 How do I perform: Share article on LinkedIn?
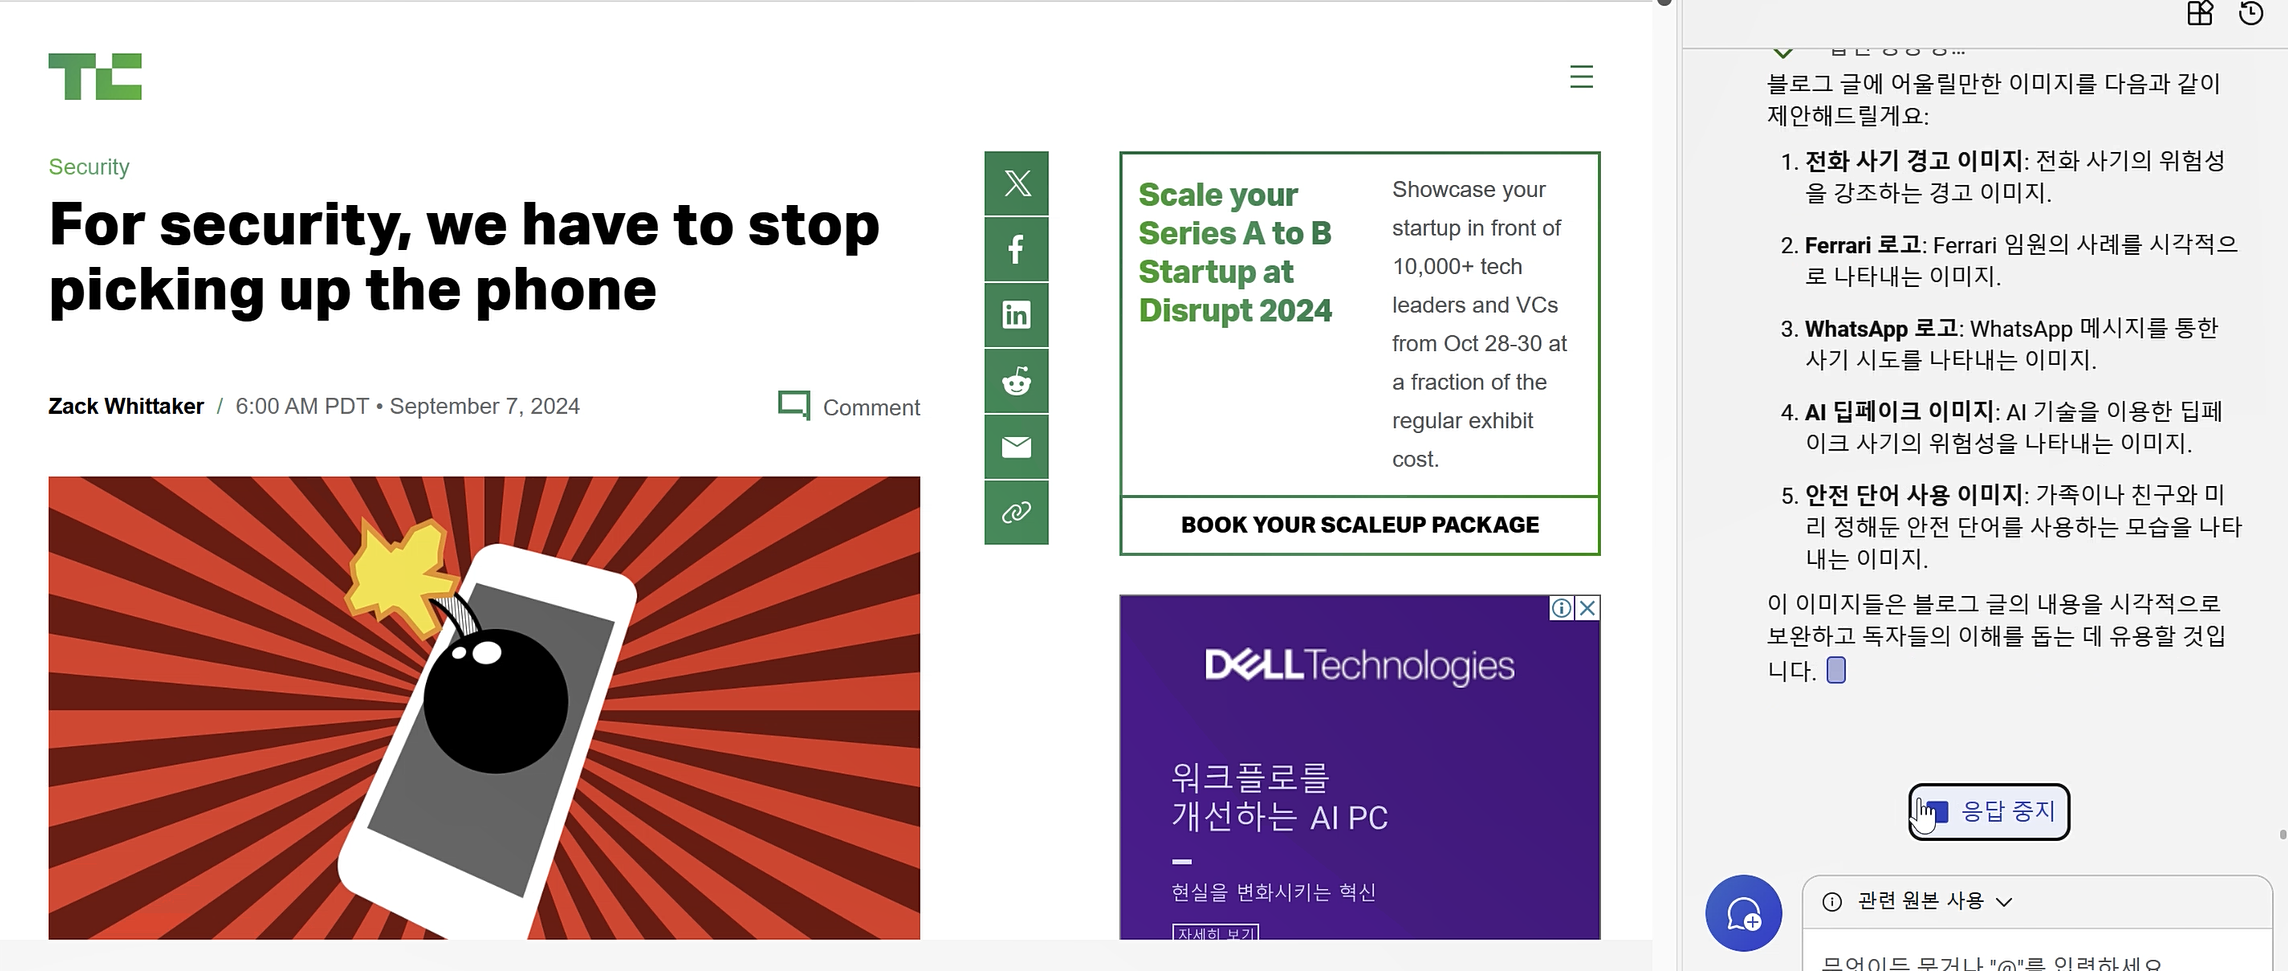click(1016, 315)
